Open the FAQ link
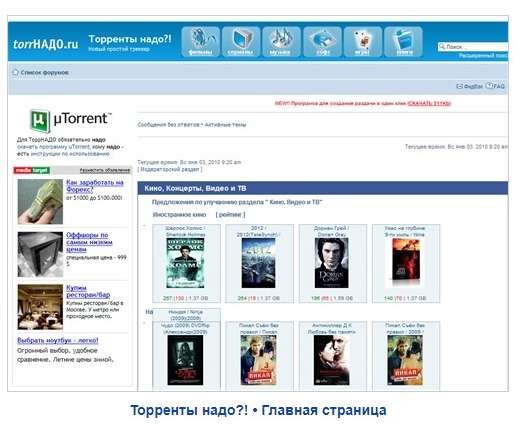 pyautogui.click(x=499, y=86)
